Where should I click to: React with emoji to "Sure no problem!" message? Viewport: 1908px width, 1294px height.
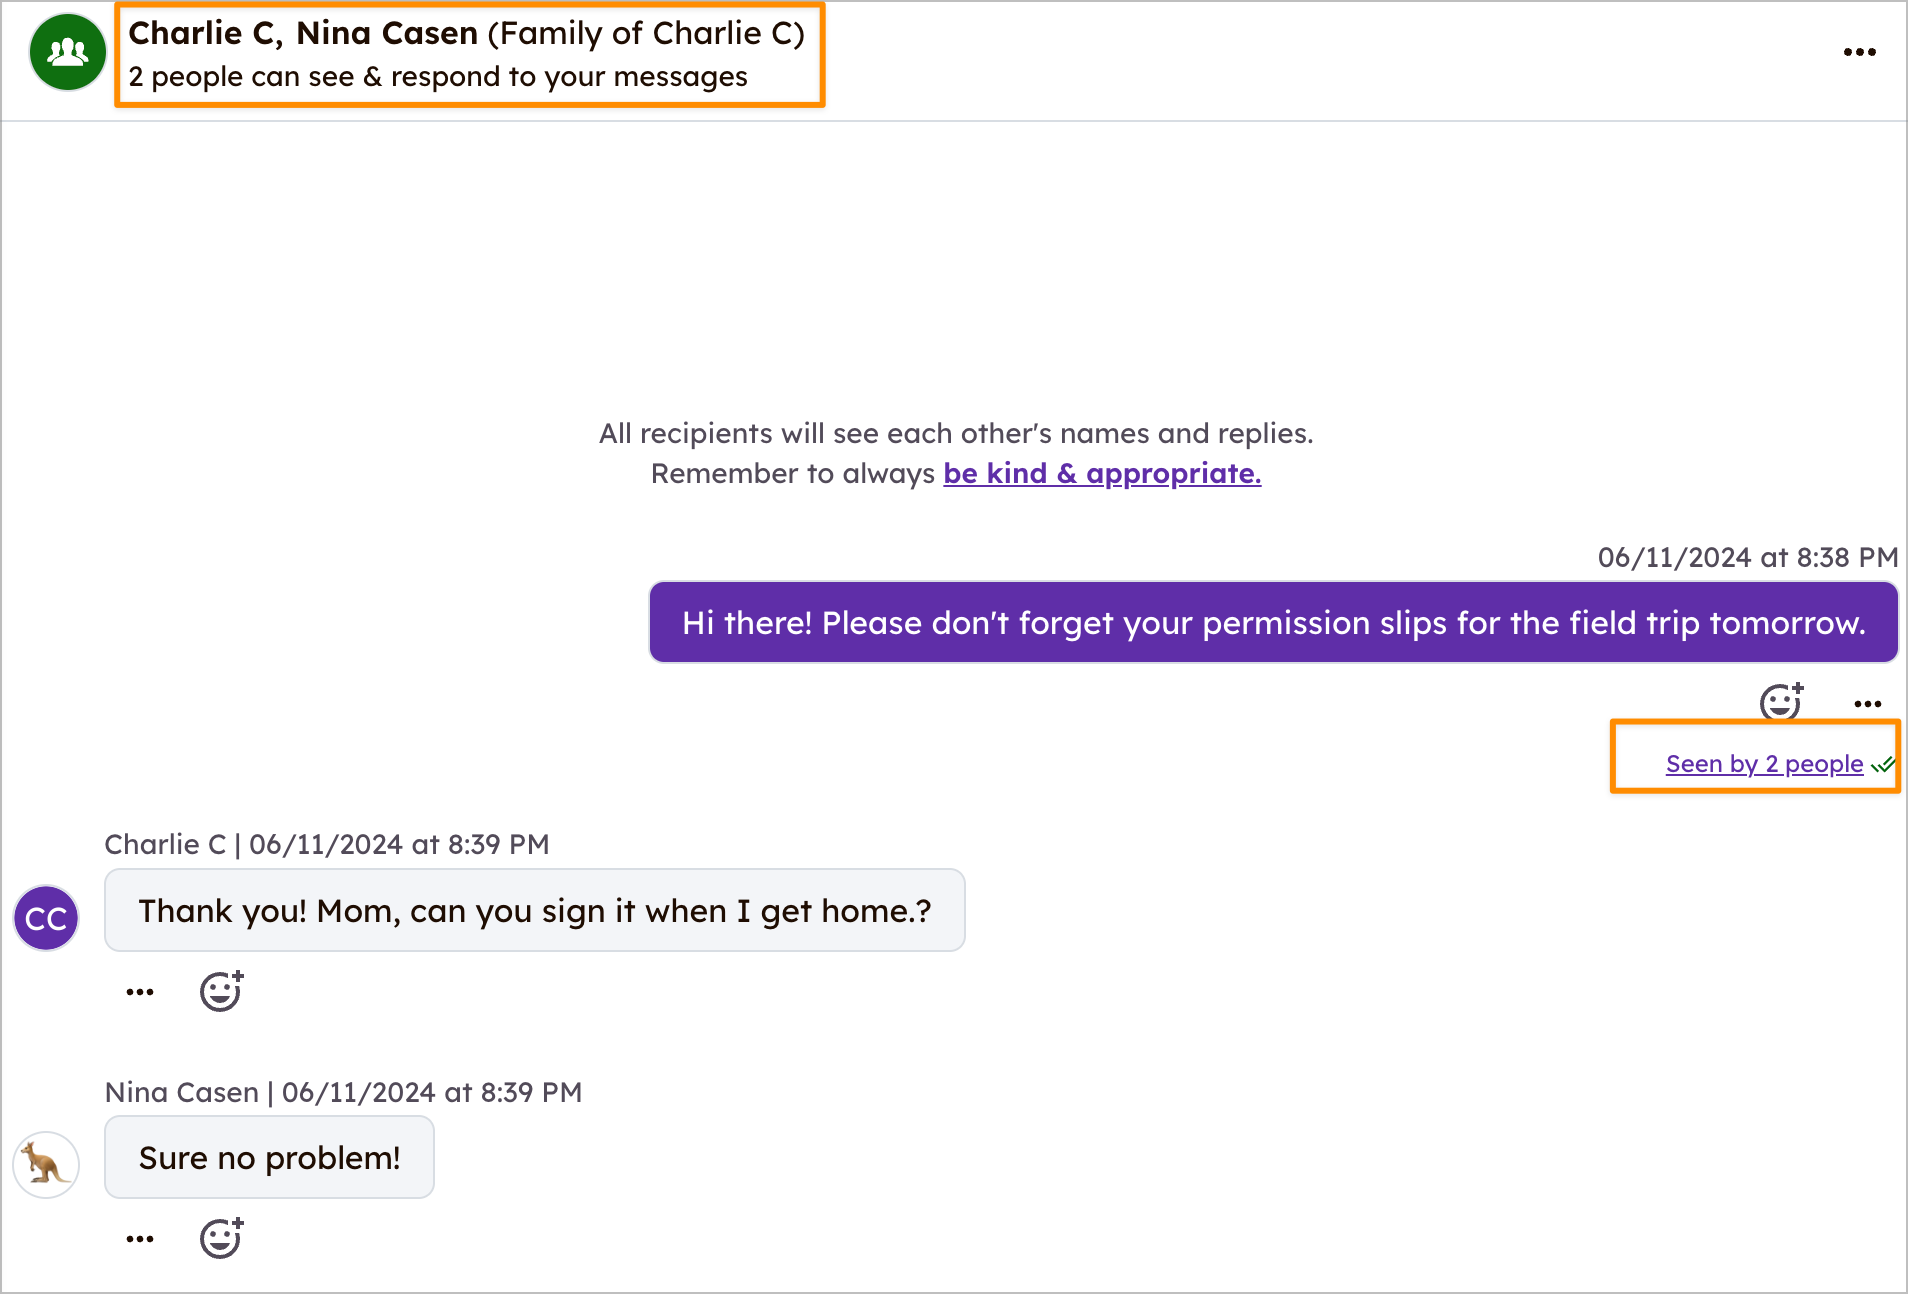tap(221, 1238)
